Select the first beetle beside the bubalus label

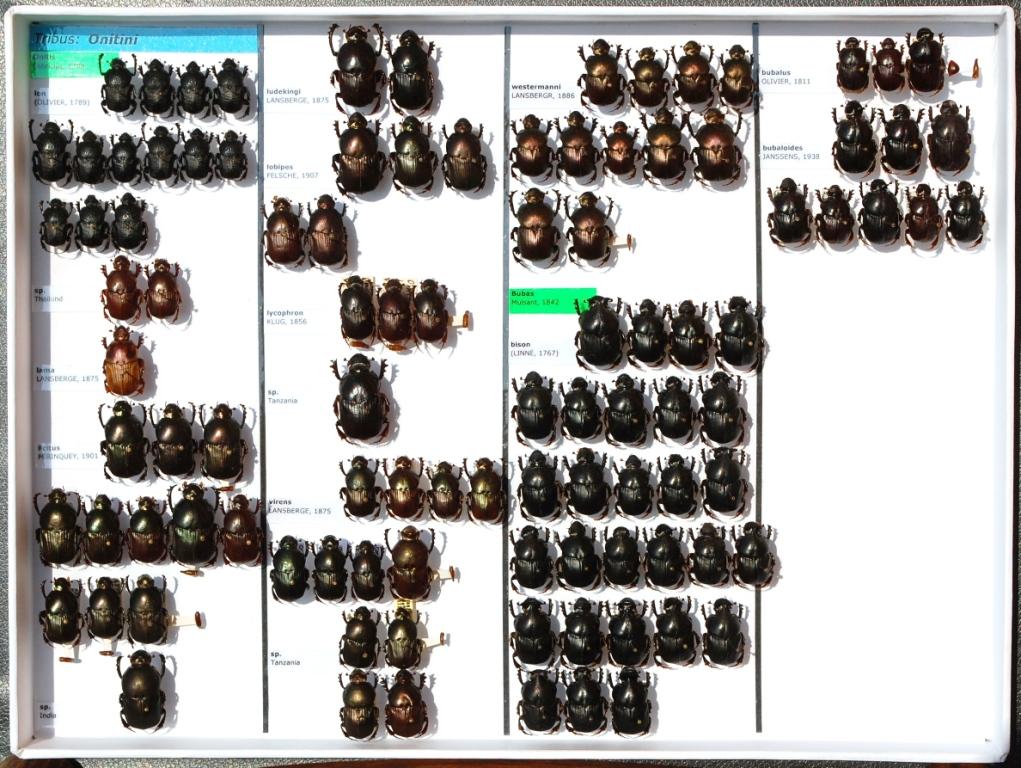(852, 65)
